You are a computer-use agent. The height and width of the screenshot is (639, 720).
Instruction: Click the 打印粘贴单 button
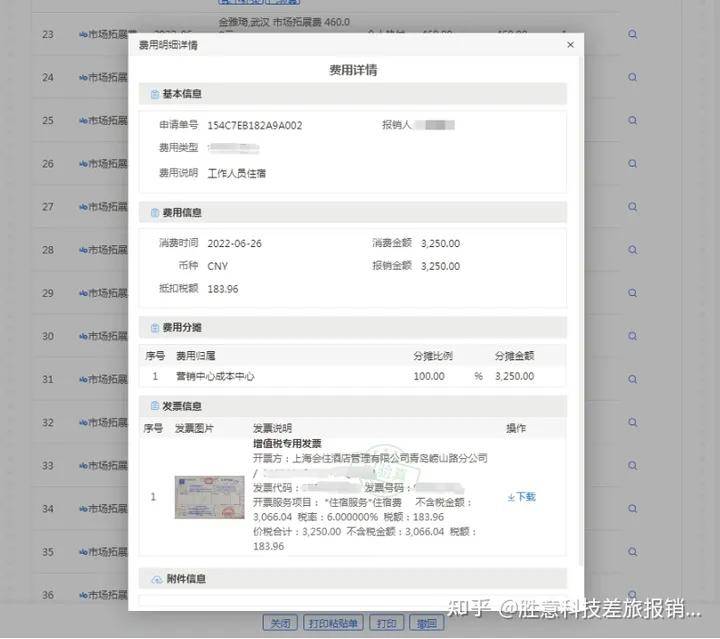[x=333, y=623]
